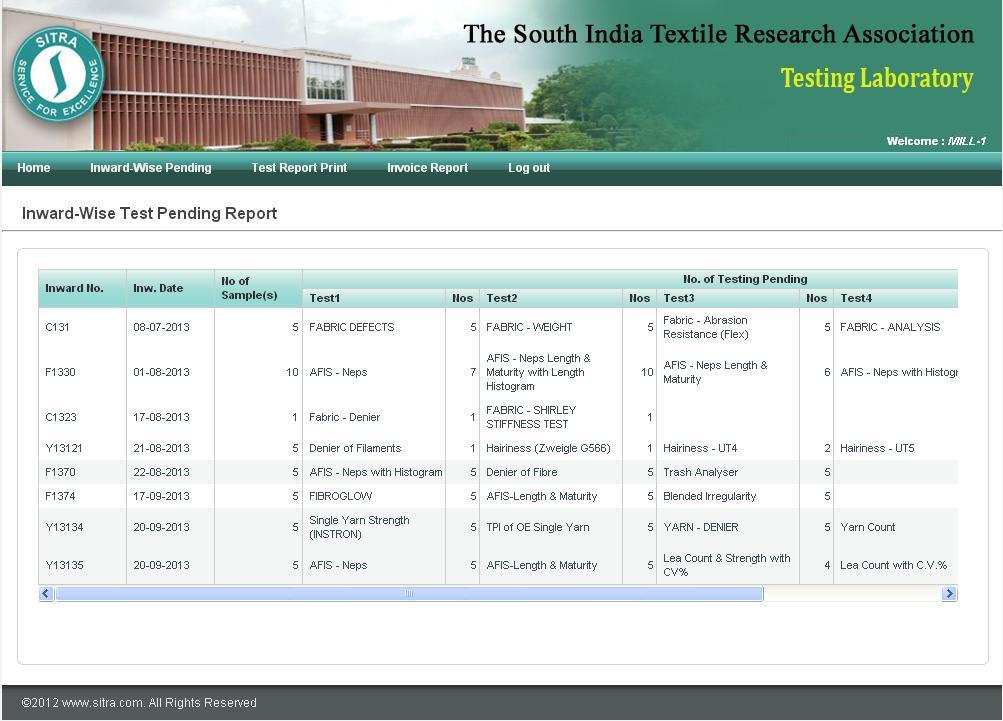
Task: Click date 17-09-2013
Action: [161, 496]
